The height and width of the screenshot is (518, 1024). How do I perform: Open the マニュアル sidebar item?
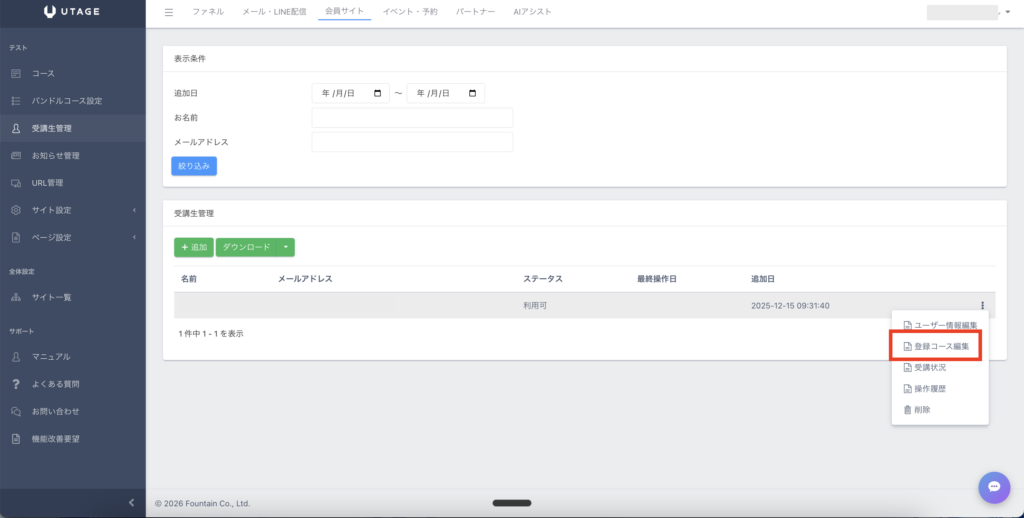[72, 357]
